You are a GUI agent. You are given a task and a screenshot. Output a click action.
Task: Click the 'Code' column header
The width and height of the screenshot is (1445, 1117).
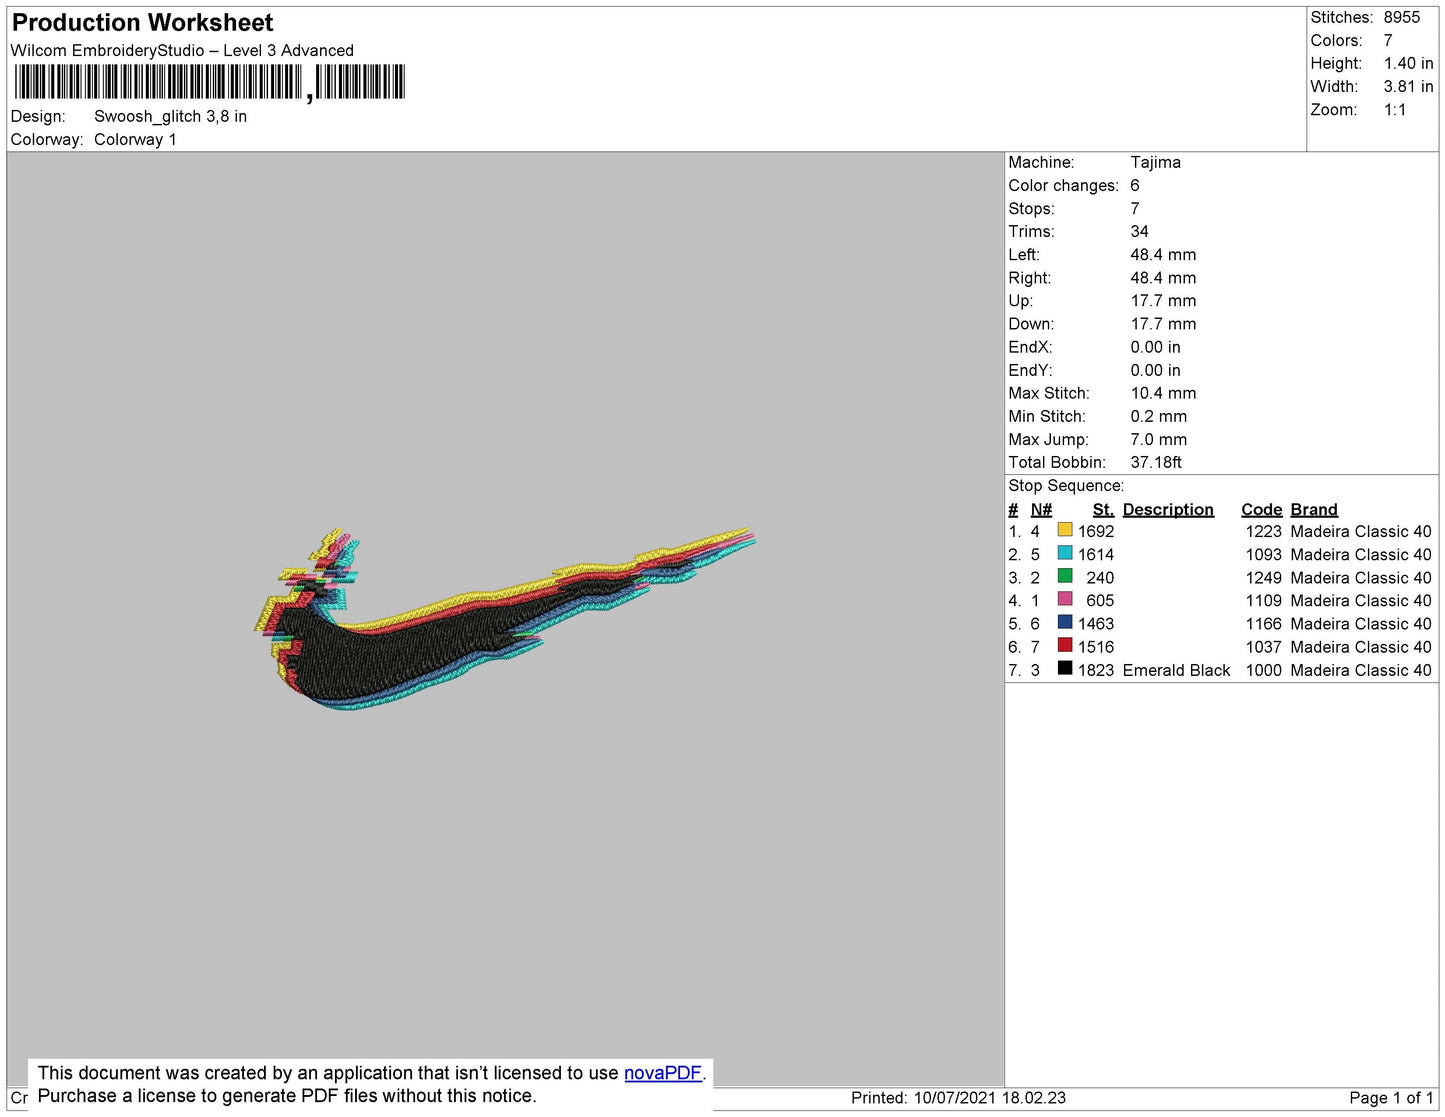[x=1261, y=509]
